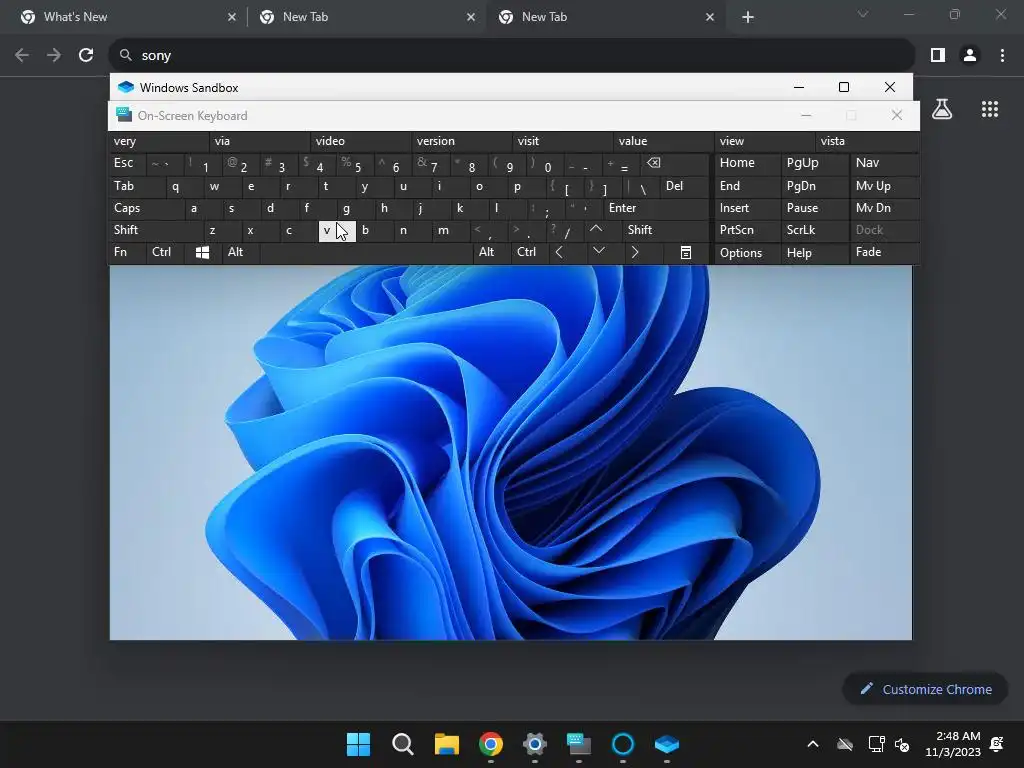The height and width of the screenshot is (768, 1024).
Task: Open Chrome Labs flask icon
Action: (942, 109)
